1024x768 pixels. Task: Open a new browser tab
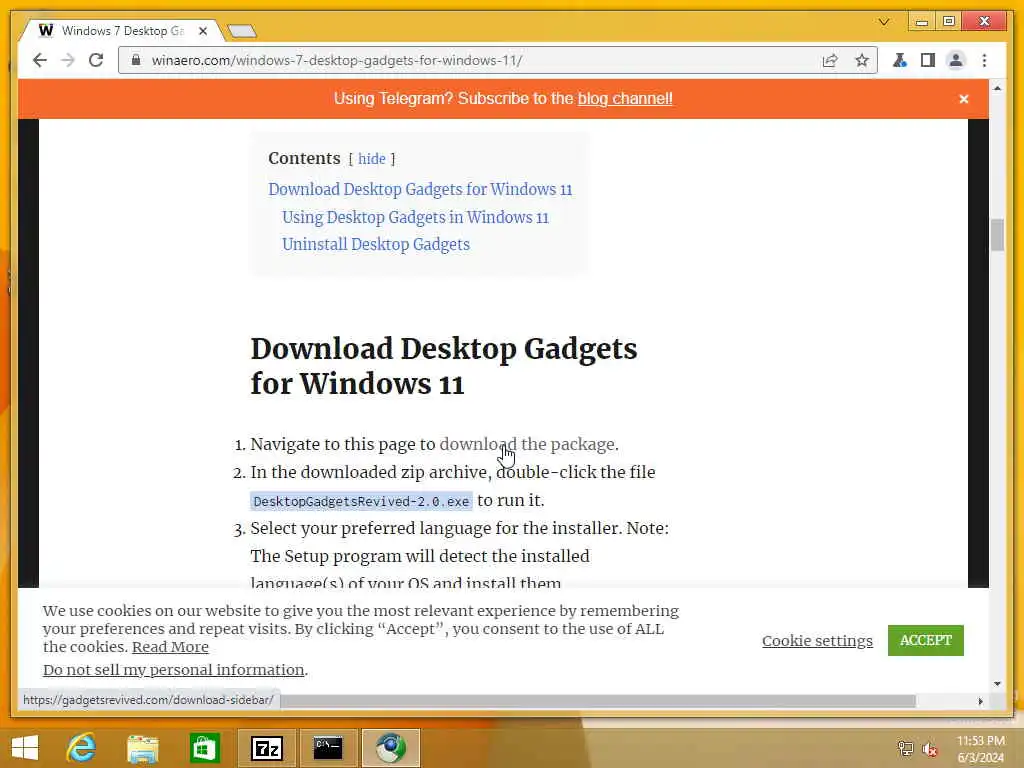coord(242,31)
